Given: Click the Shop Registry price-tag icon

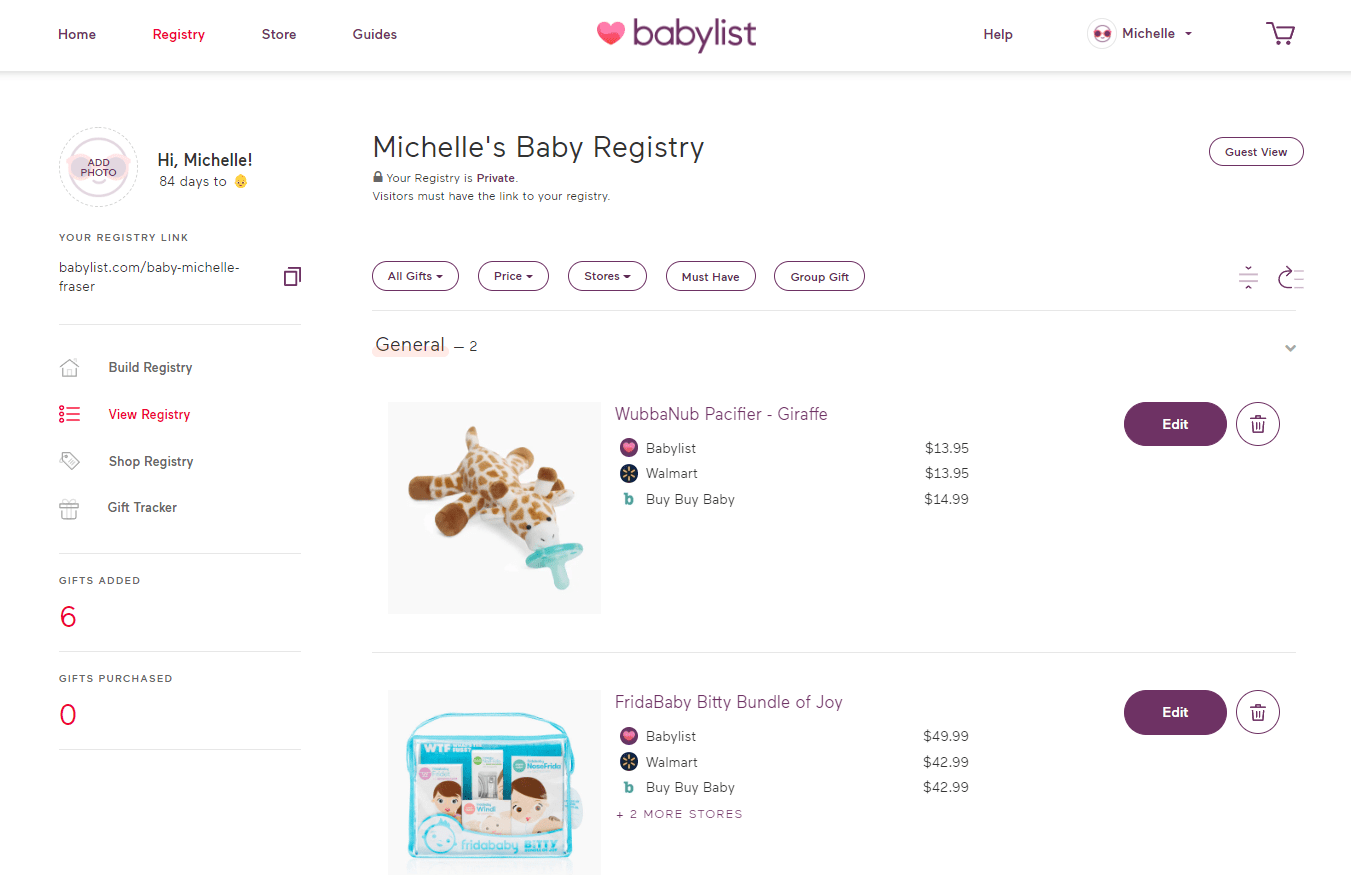Looking at the screenshot, I should pyautogui.click(x=68, y=460).
